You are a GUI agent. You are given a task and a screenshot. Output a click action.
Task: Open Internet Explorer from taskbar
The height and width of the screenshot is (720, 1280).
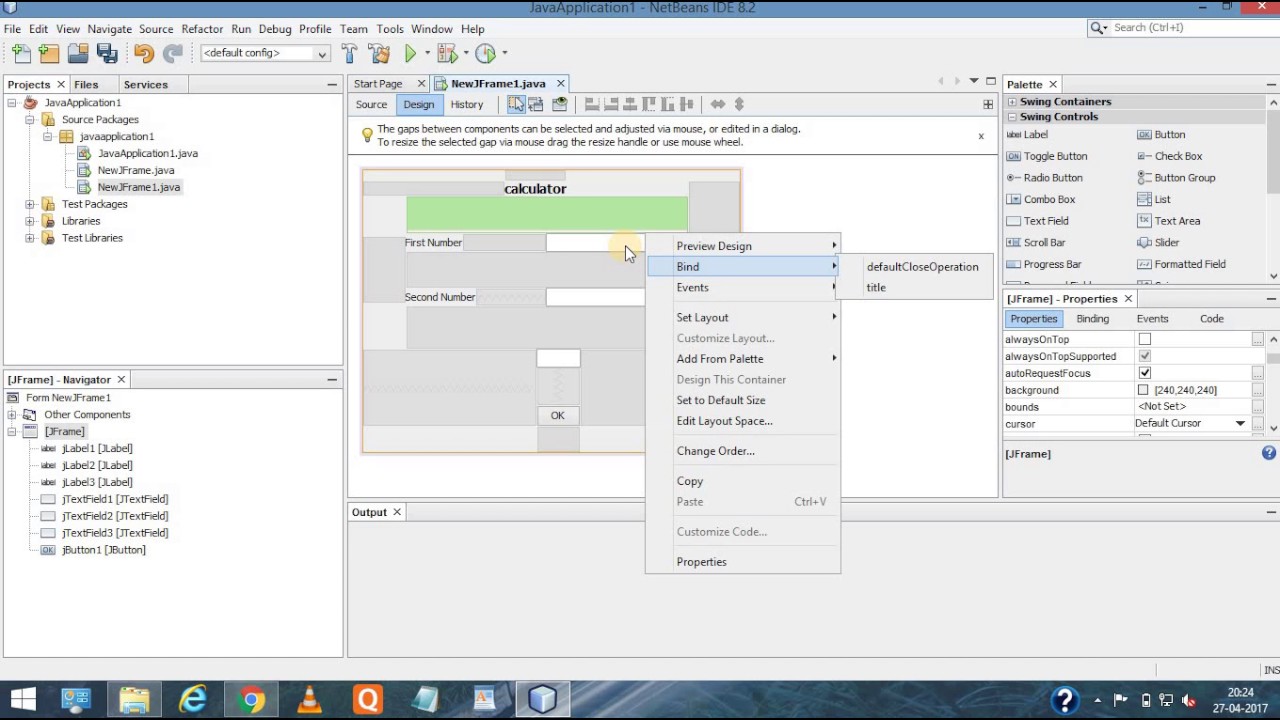click(x=192, y=699)
